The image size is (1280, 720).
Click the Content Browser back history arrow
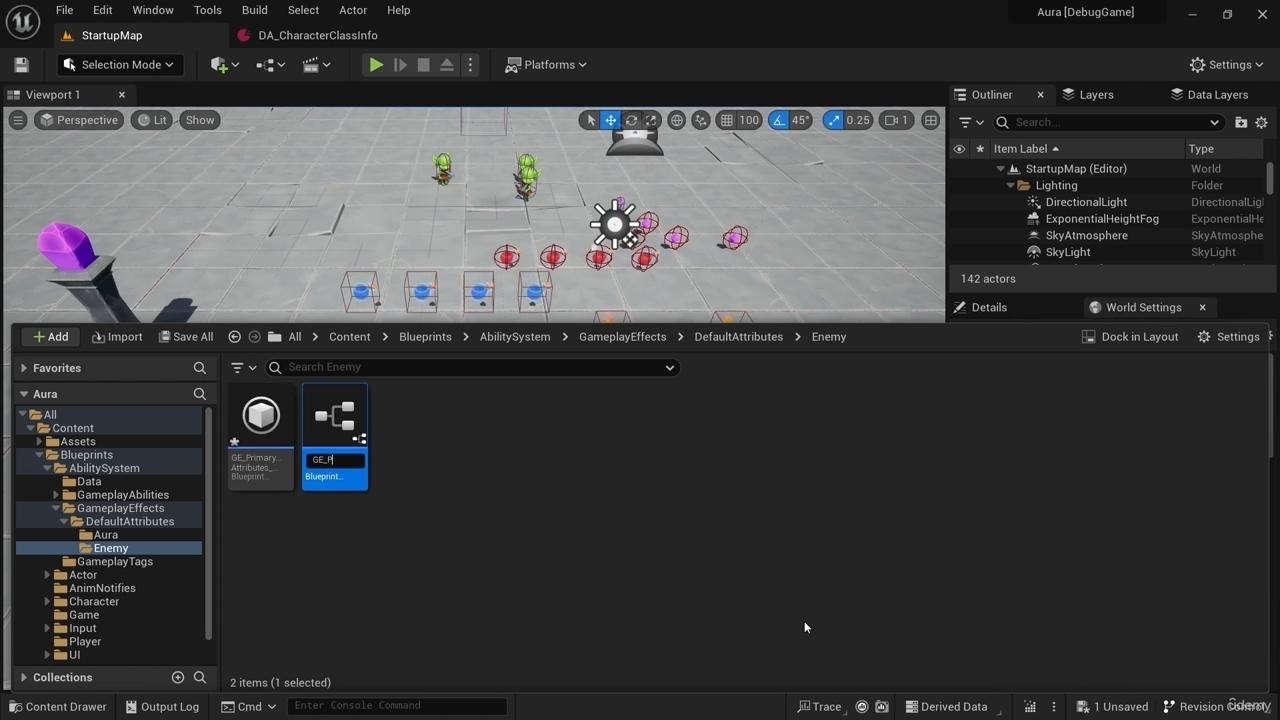coord(234,337)
